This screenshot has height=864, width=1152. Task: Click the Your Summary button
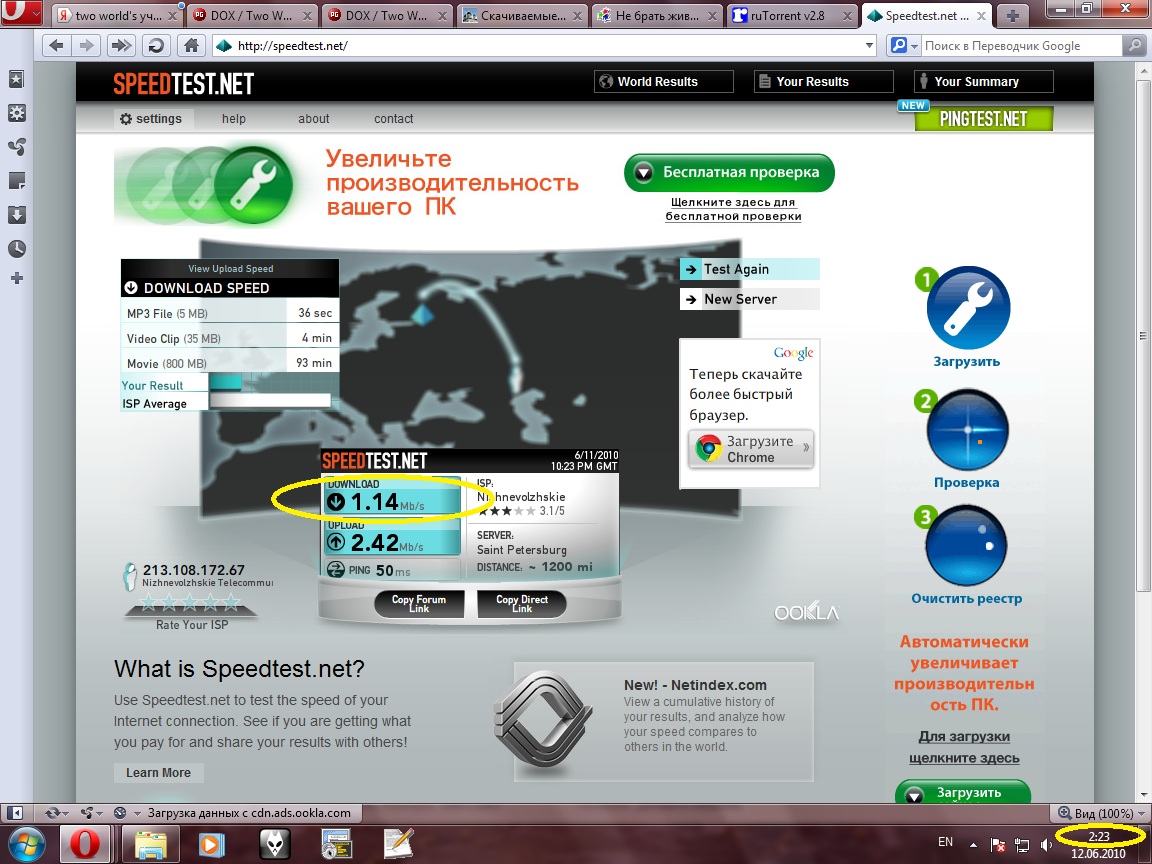coord(984,82)
